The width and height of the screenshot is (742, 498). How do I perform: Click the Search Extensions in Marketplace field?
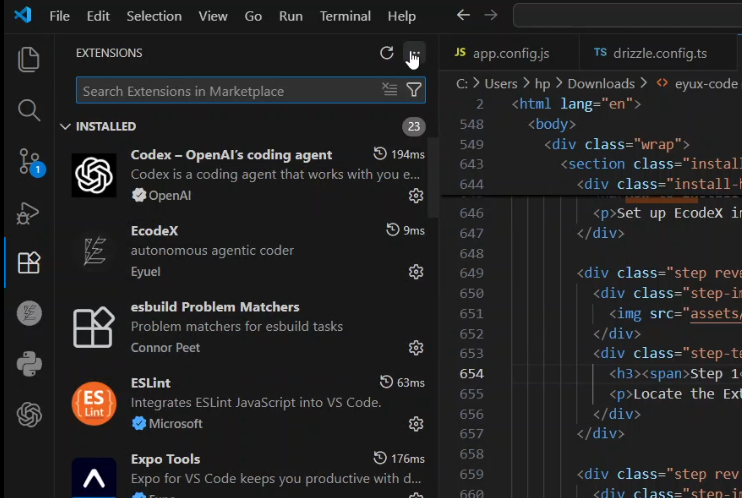[228, 91]
